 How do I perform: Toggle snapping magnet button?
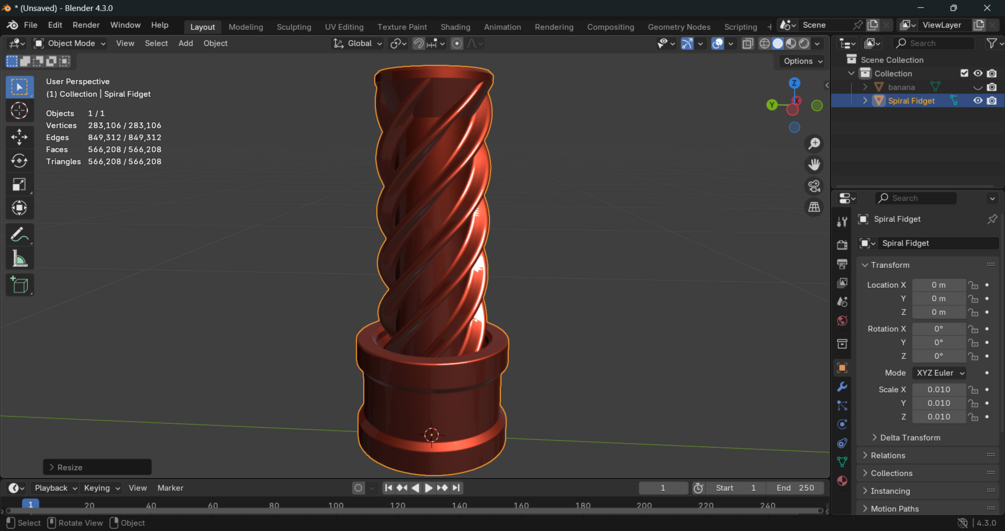pyautogui.click(x=418, y=44)
